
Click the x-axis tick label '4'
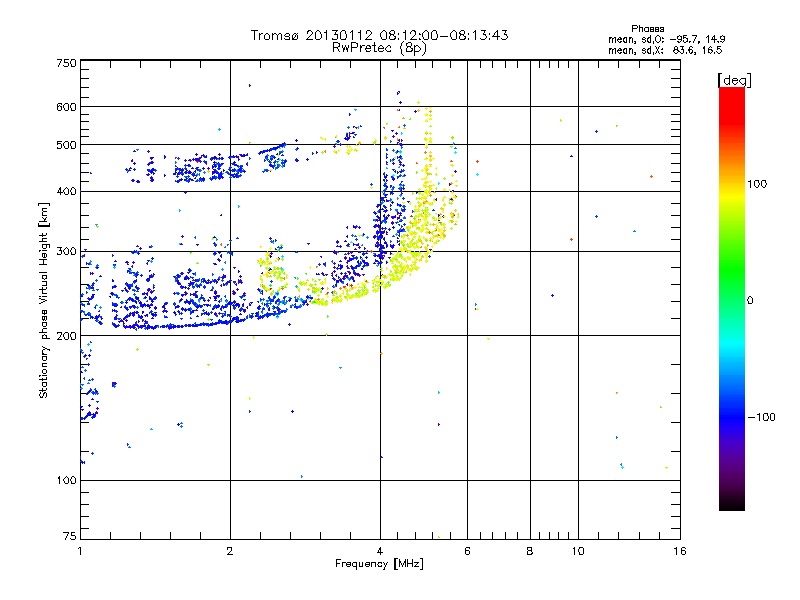[380, 551]
